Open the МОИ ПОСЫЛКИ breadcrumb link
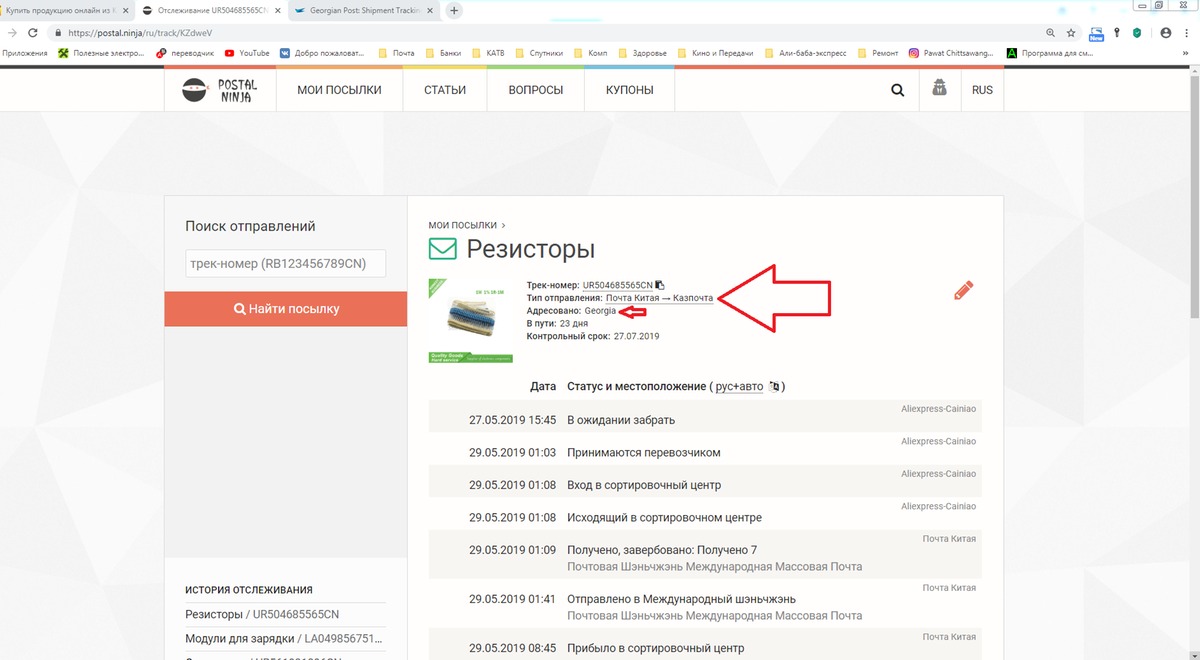Image resolution: width=1200 pixels, height=660 pixels. point(464,225)
